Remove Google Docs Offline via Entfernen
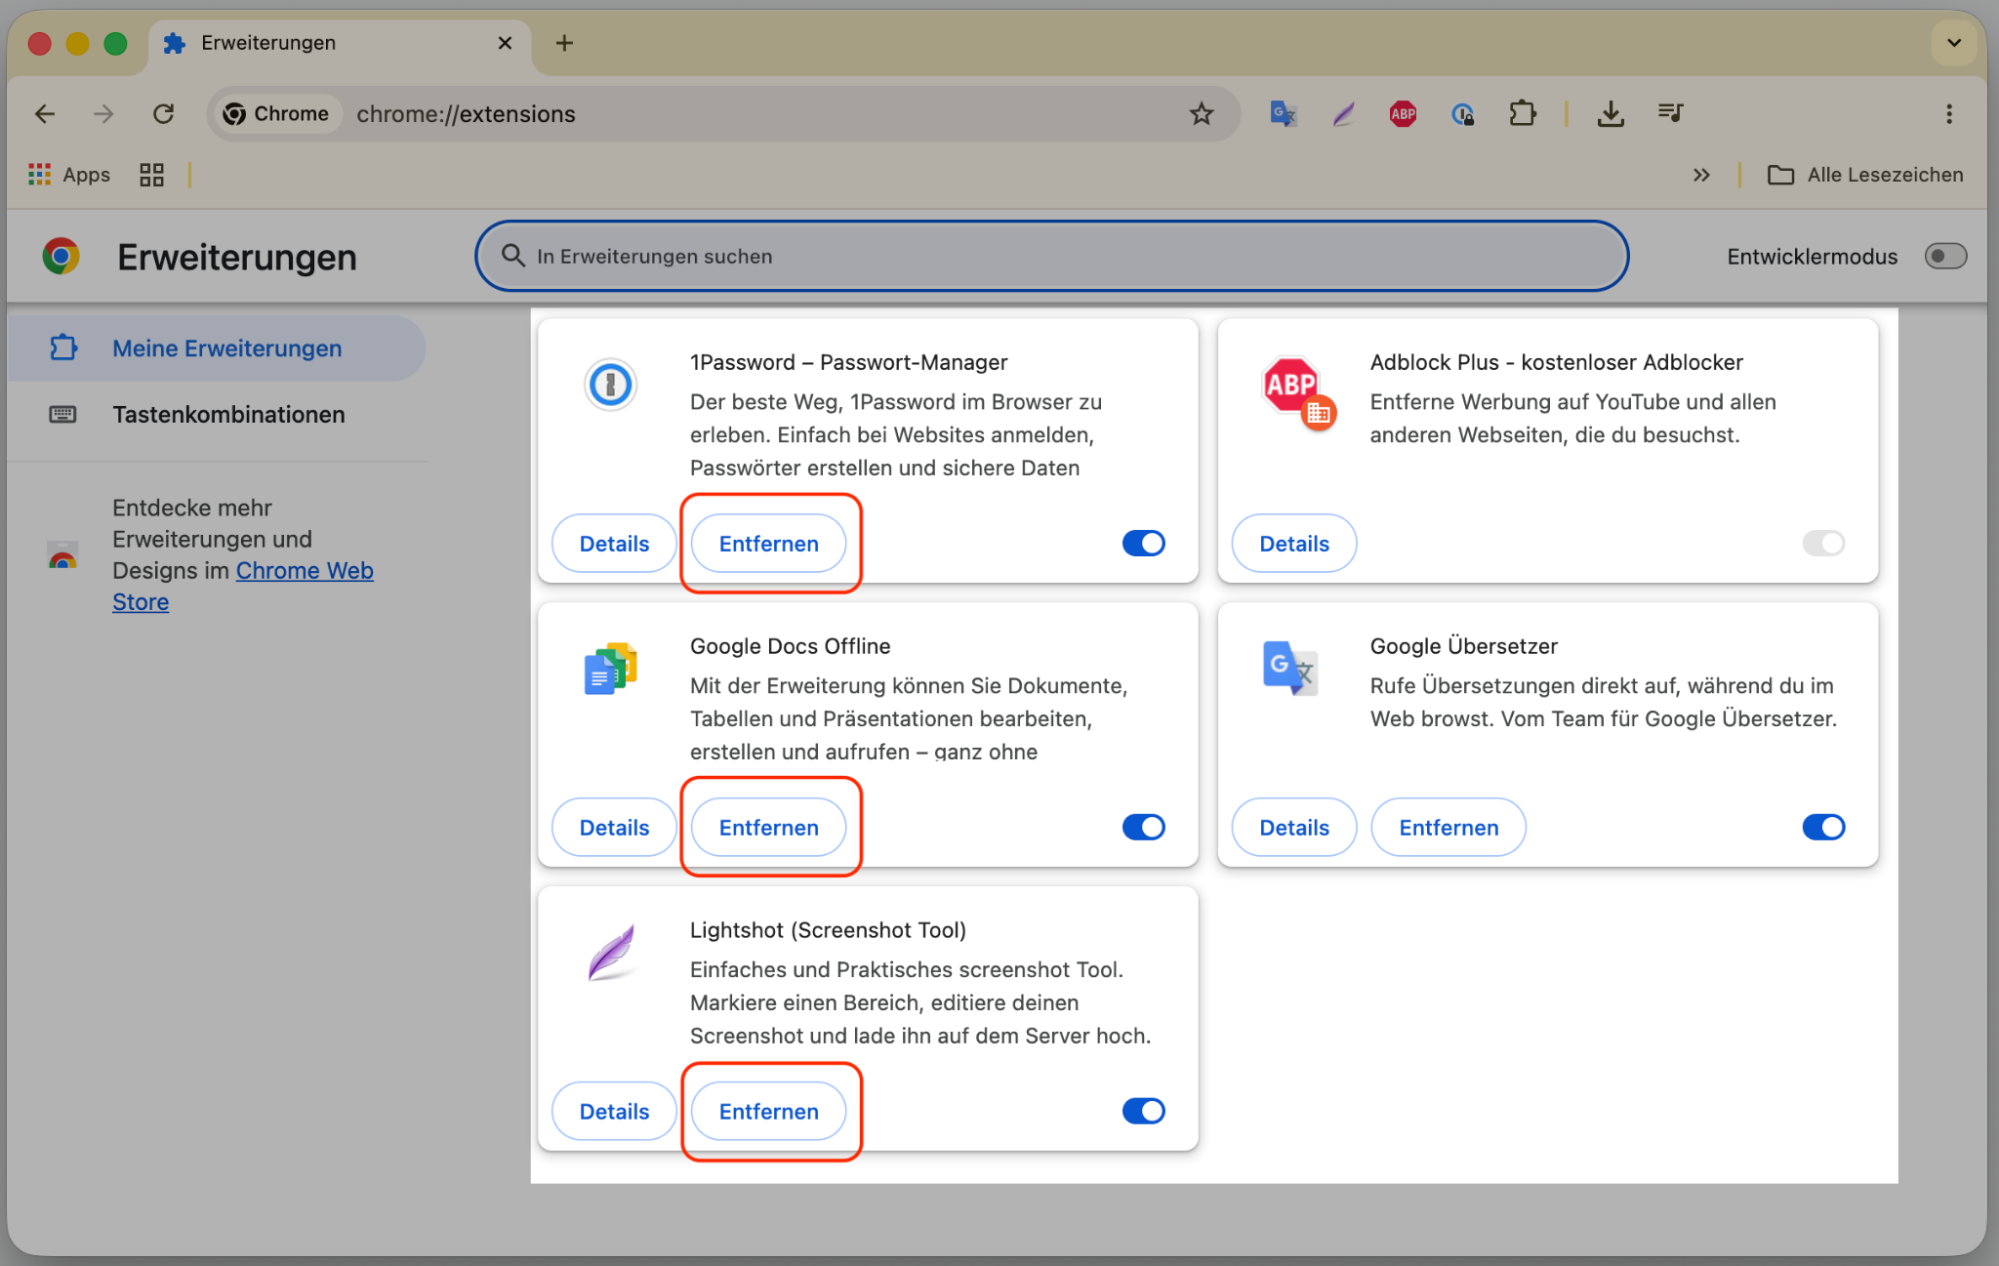 click(x=768, y=827)
